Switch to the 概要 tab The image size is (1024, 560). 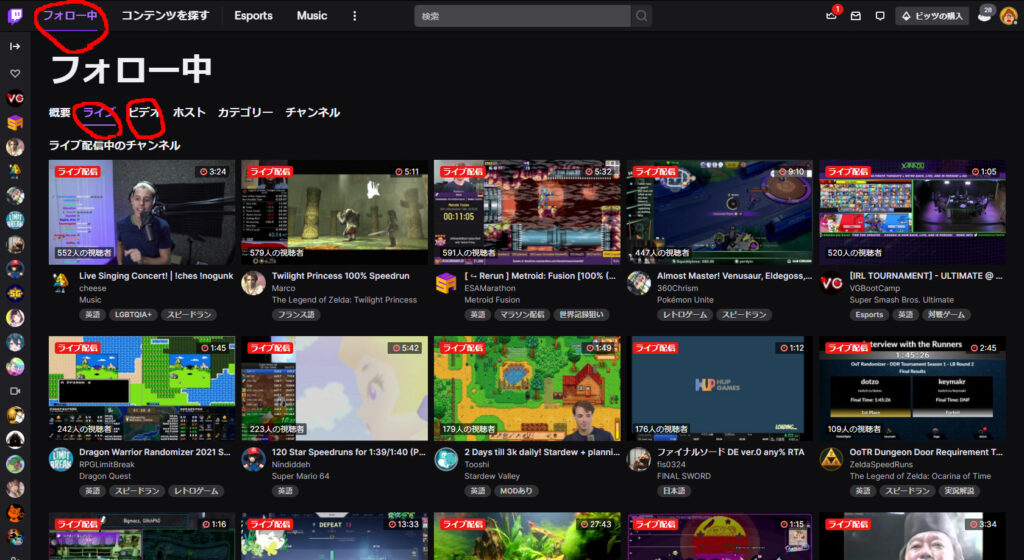(59, 112)
